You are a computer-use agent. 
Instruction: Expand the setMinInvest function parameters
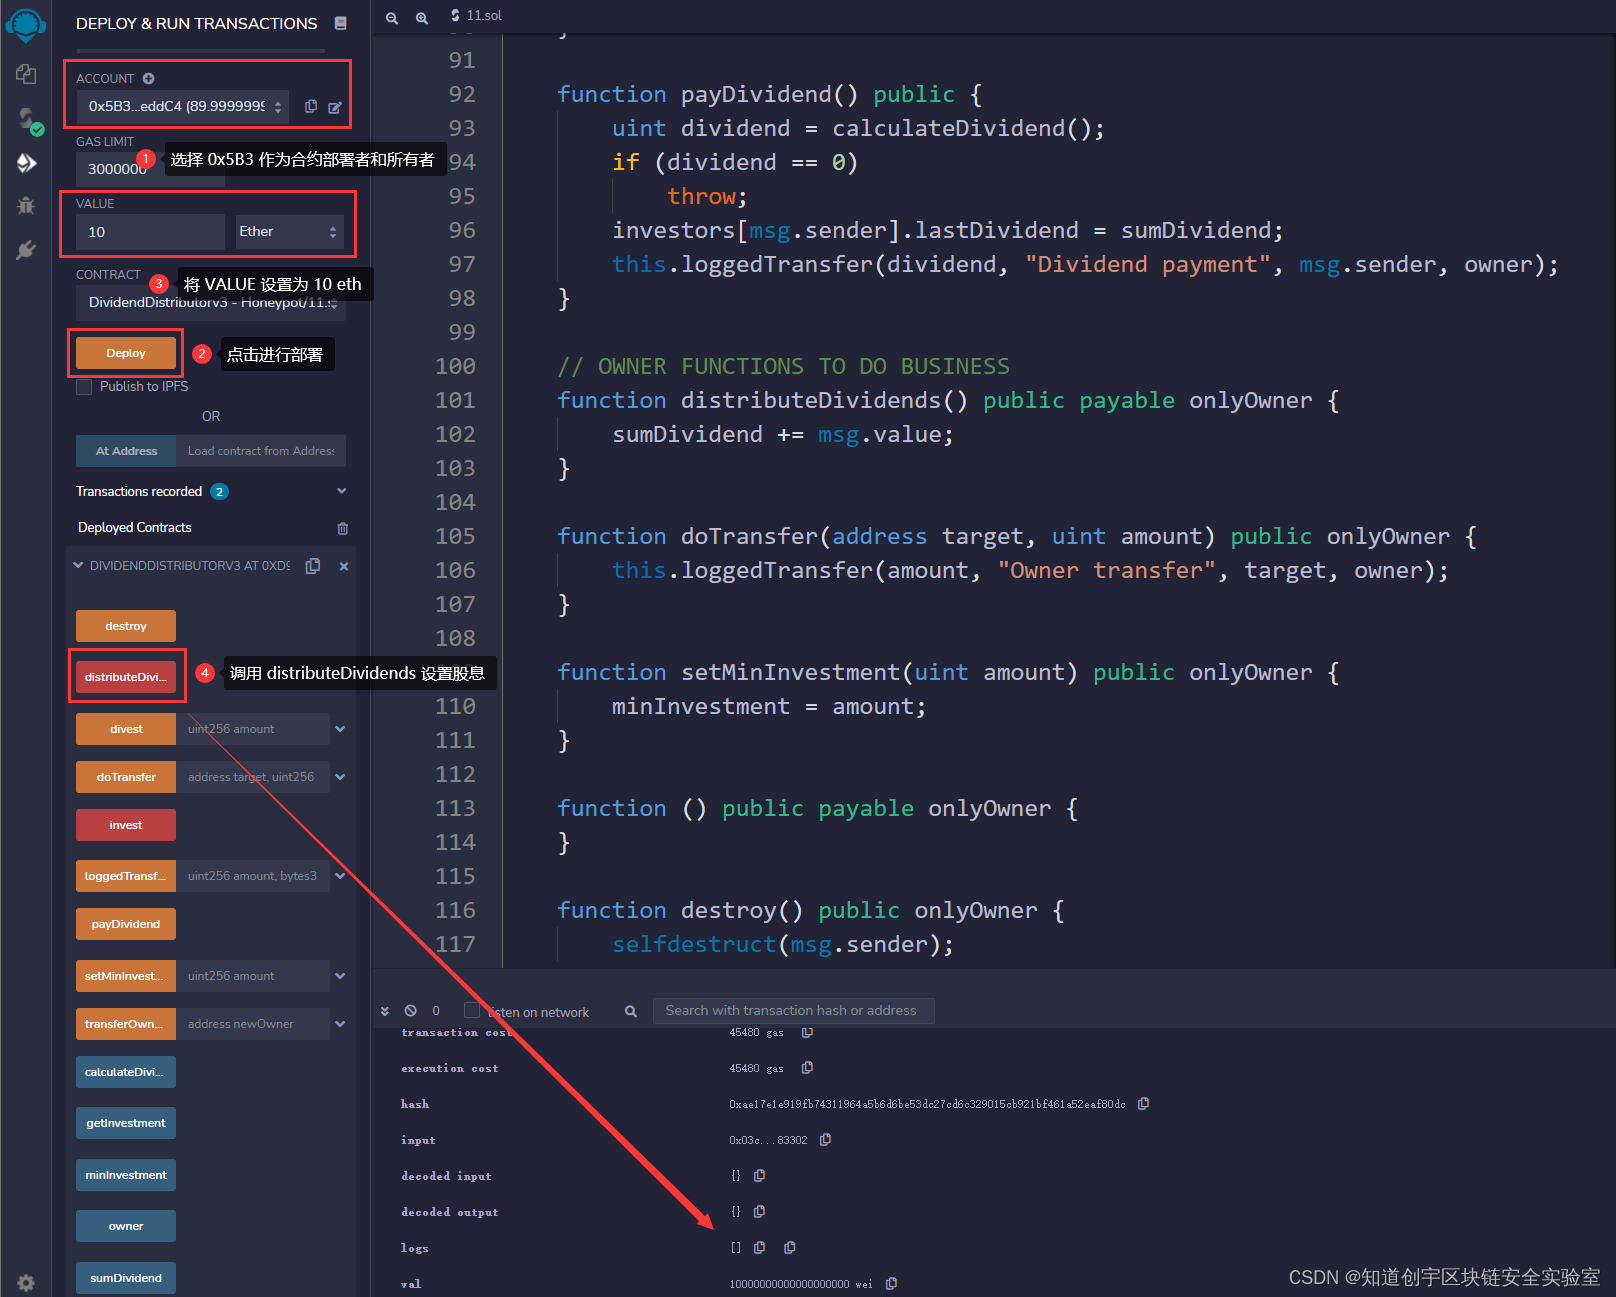click(340, 976)
